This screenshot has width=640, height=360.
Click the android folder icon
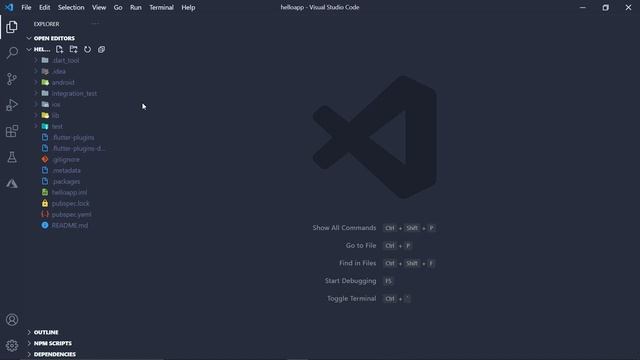(45, 82)
